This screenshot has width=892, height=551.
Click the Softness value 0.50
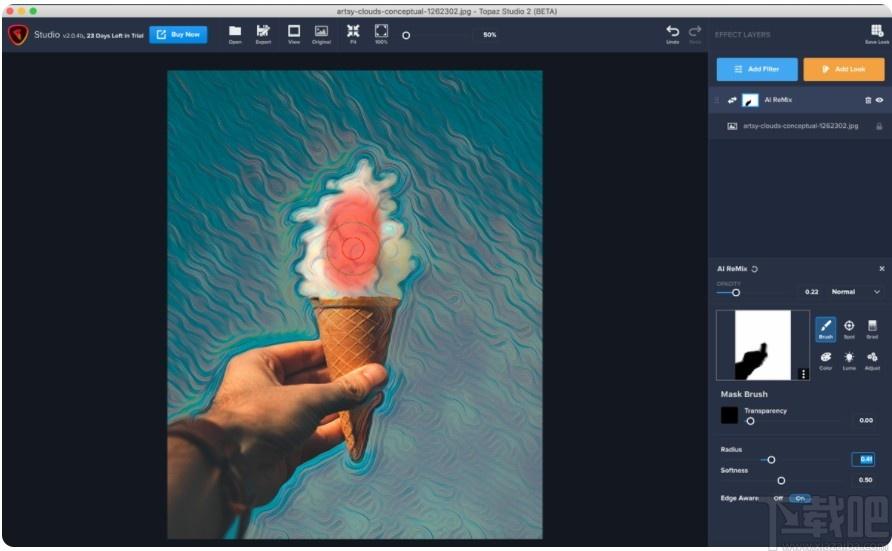pos(865,480)
